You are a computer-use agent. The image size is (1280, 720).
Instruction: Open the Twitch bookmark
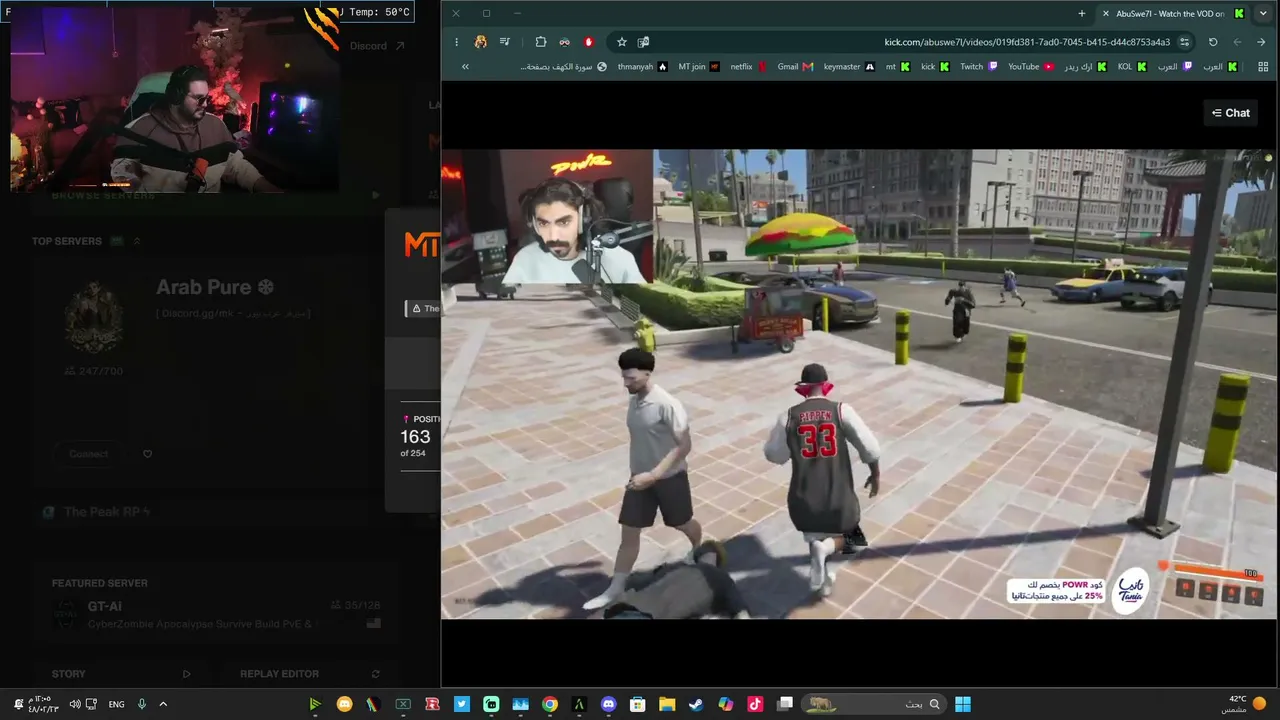[978, 66]
